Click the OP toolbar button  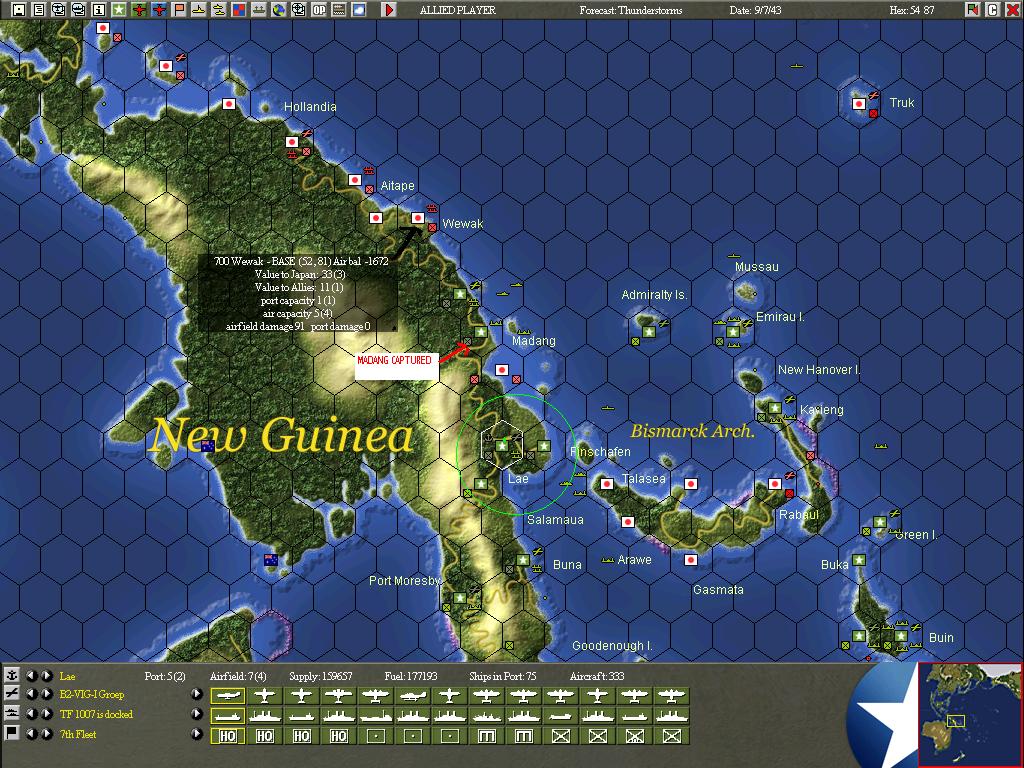(319, 10)
